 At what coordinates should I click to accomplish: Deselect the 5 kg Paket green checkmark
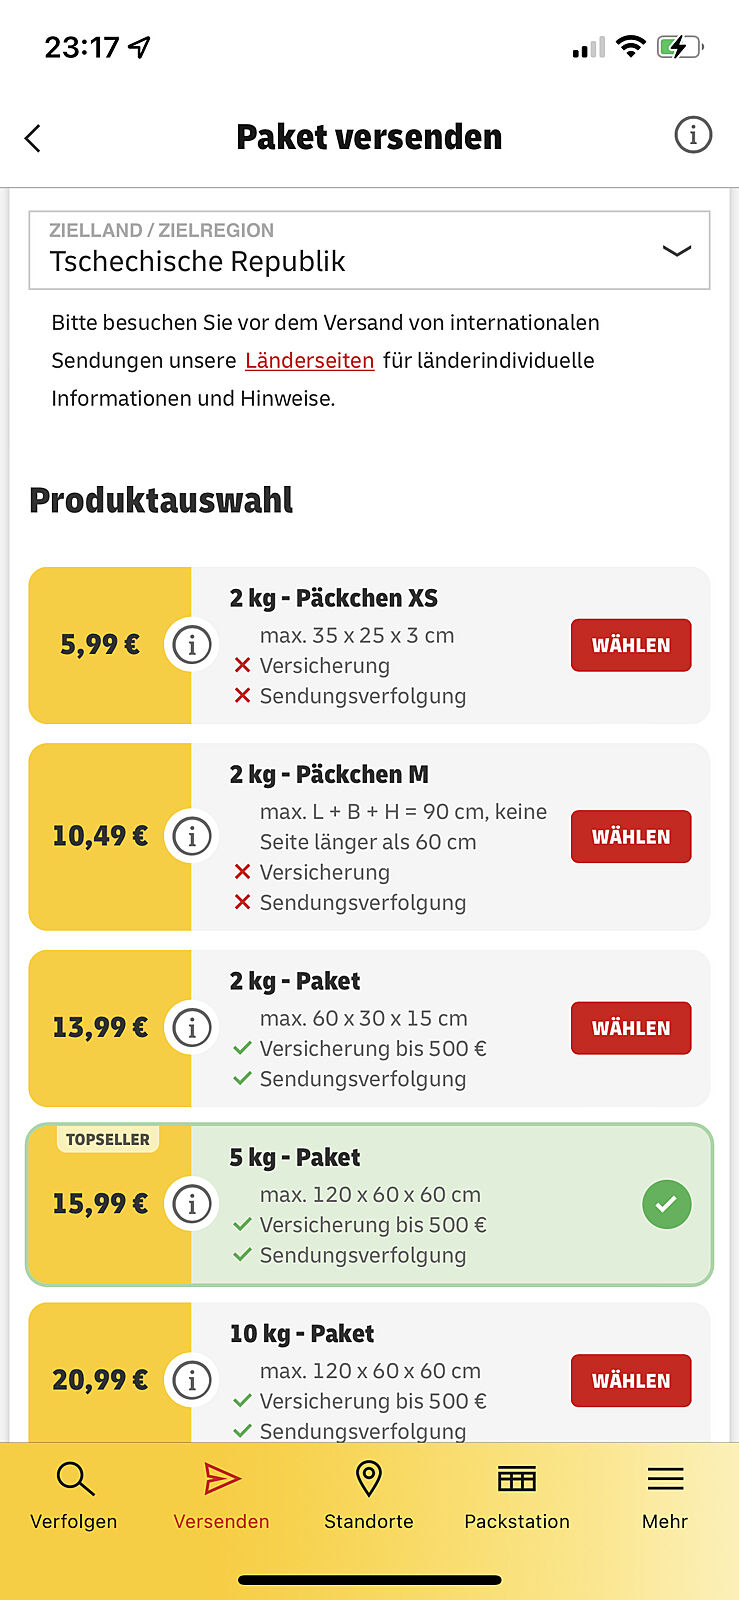pyautogui.click(x=666, y=1204)
